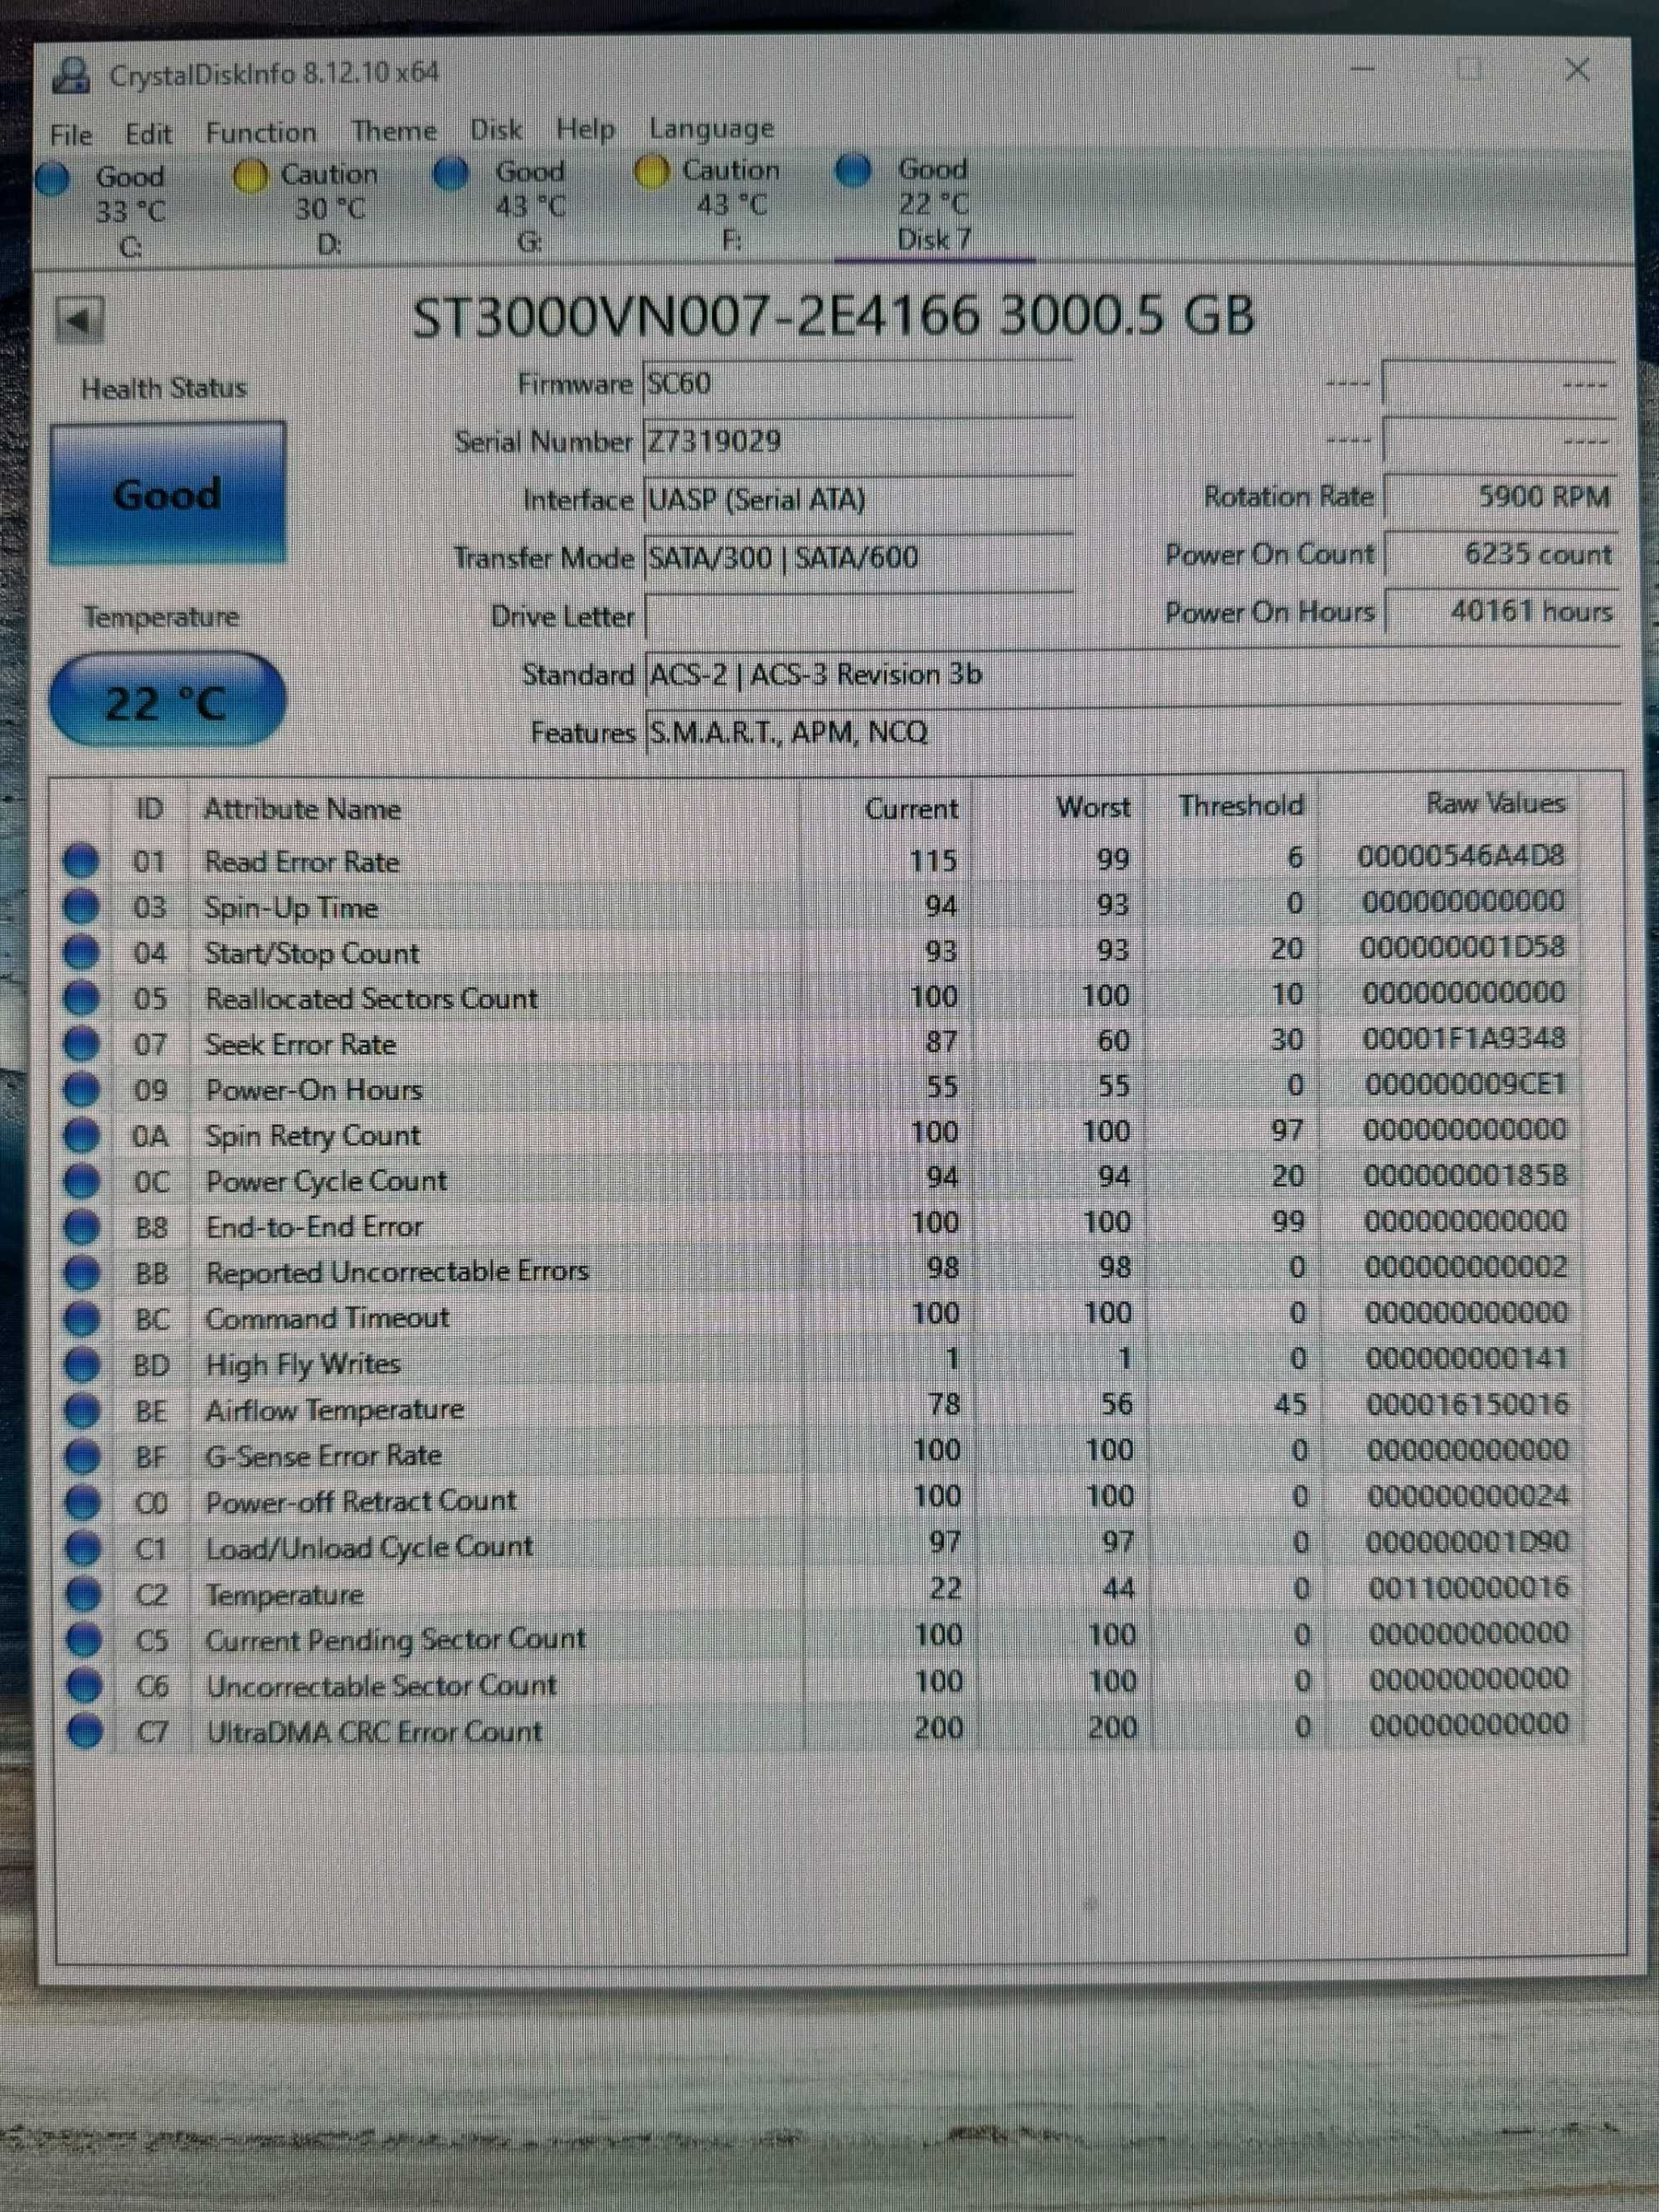
Task: Close the CrystalDiskInfo window
Action: pos(1577,70)
